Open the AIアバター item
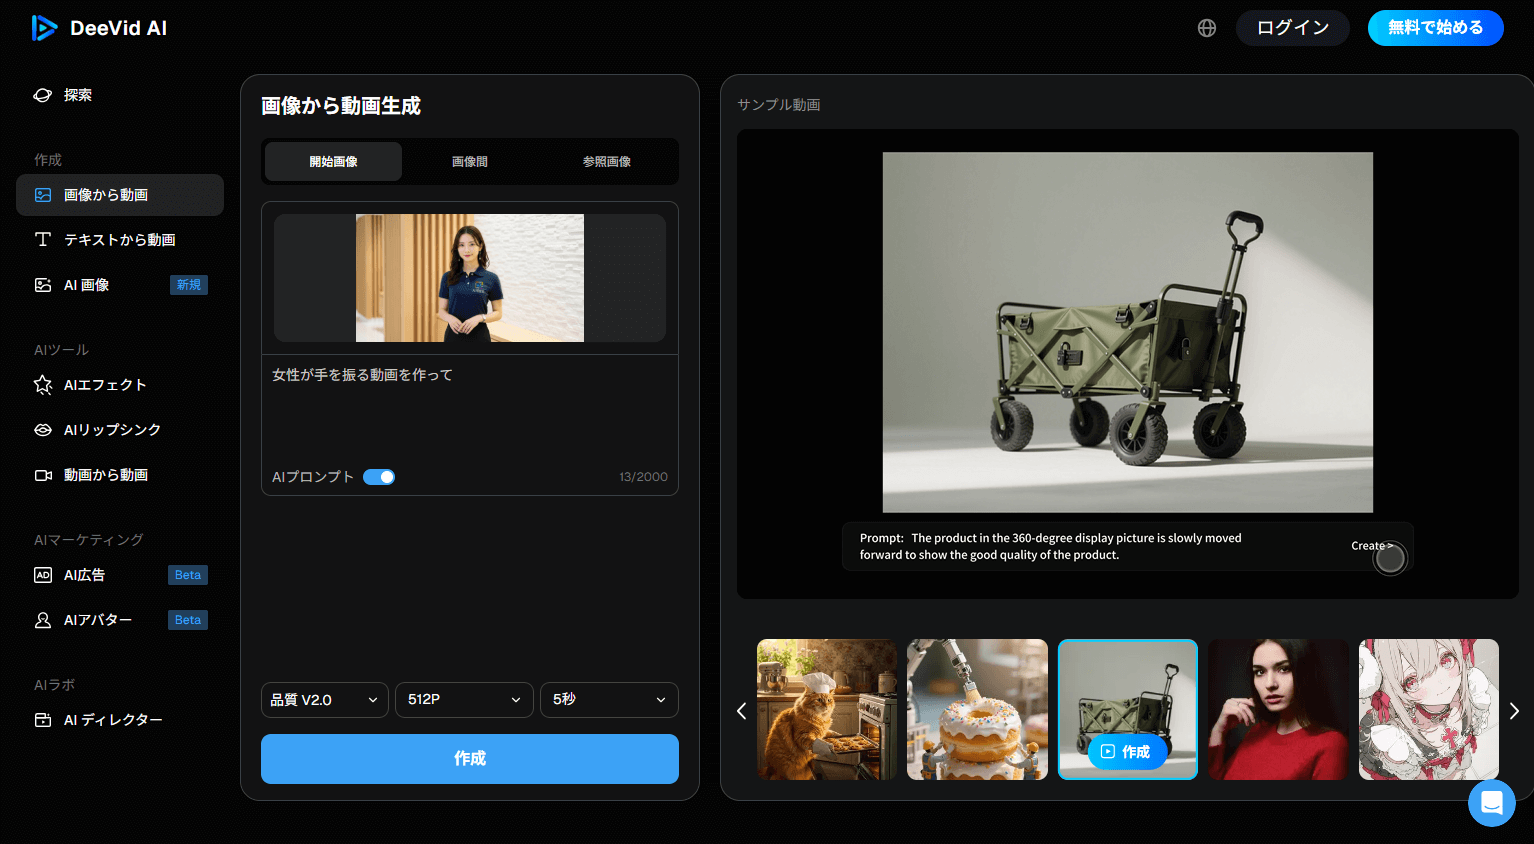 click(98, 620)
